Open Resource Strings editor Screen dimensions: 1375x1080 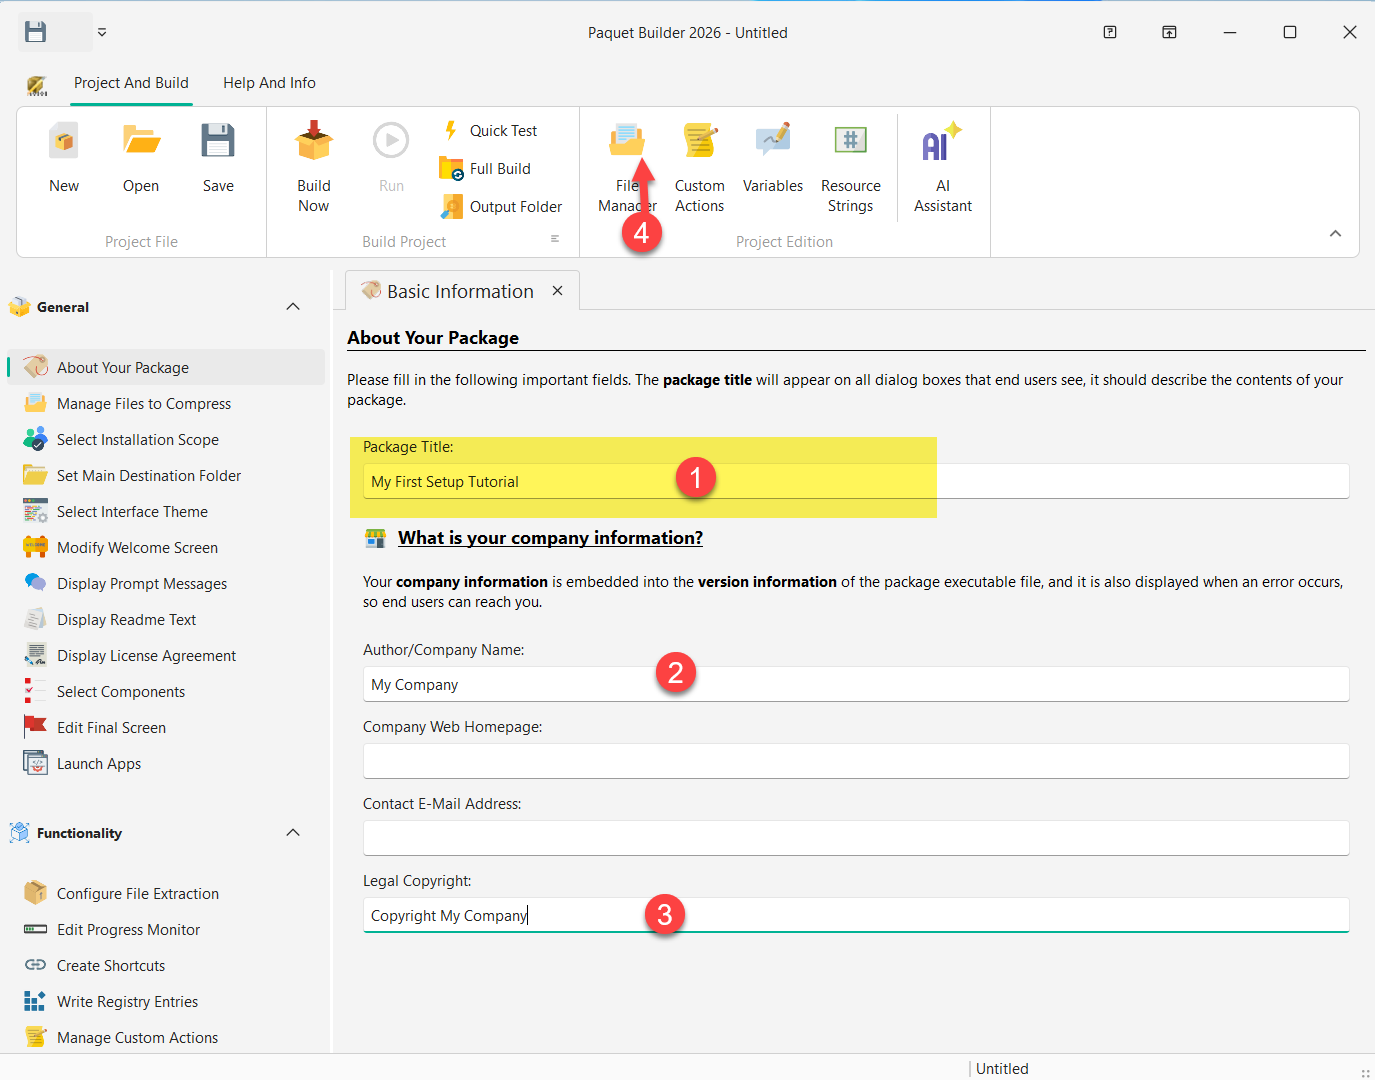(x=850, y=165)
